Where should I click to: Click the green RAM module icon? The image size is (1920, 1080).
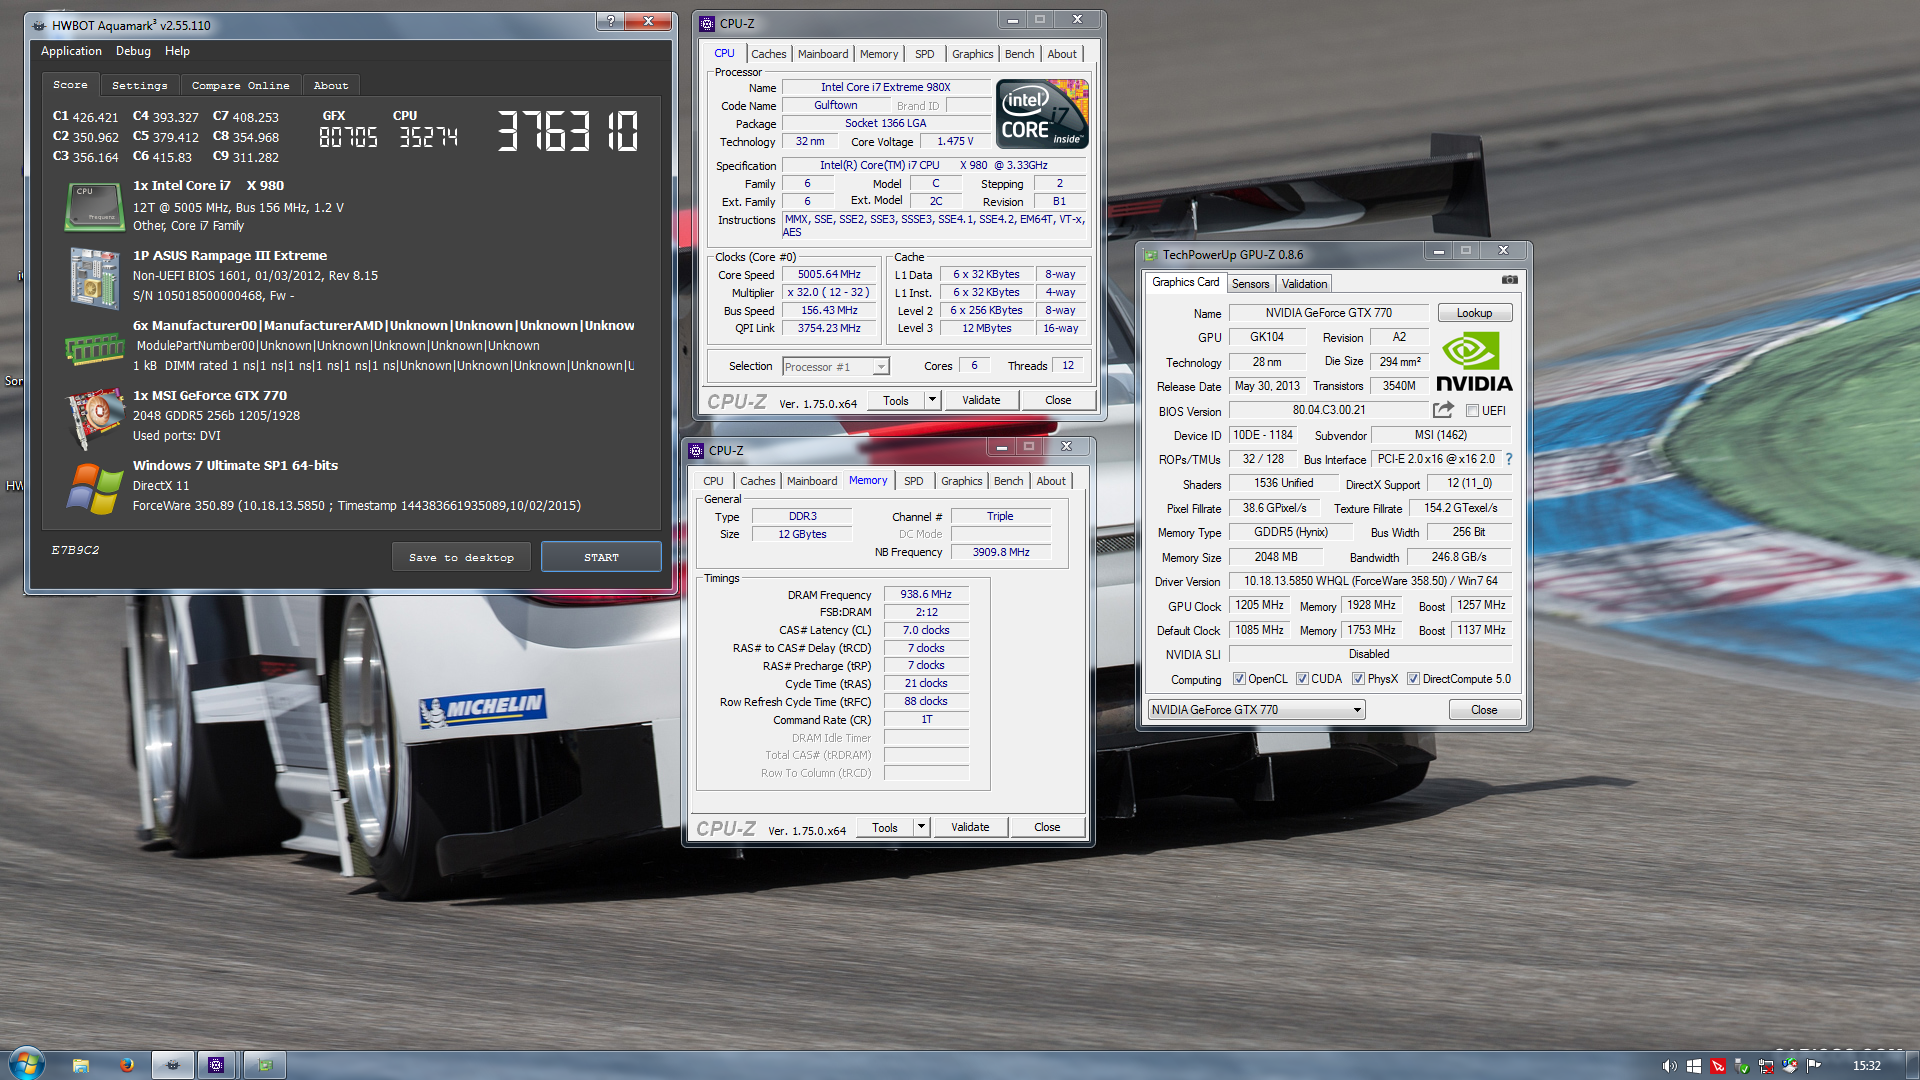(94, 347)
